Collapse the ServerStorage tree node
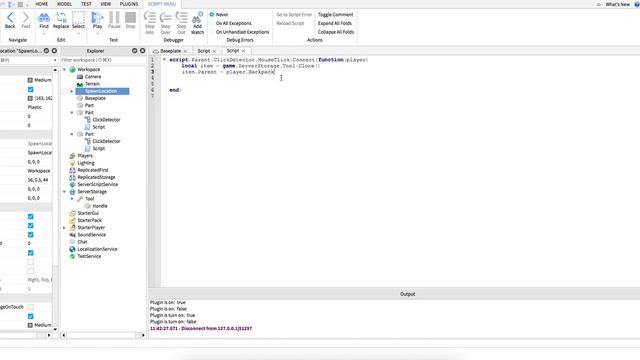This screenshot has height=360, width=640. tap(64, 191)
